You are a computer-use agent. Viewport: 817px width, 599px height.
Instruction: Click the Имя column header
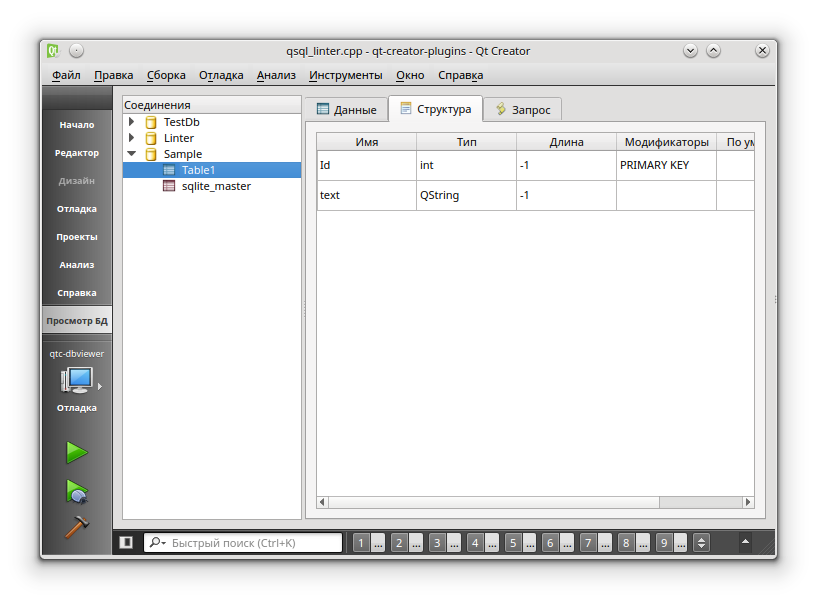coord(367,142)
